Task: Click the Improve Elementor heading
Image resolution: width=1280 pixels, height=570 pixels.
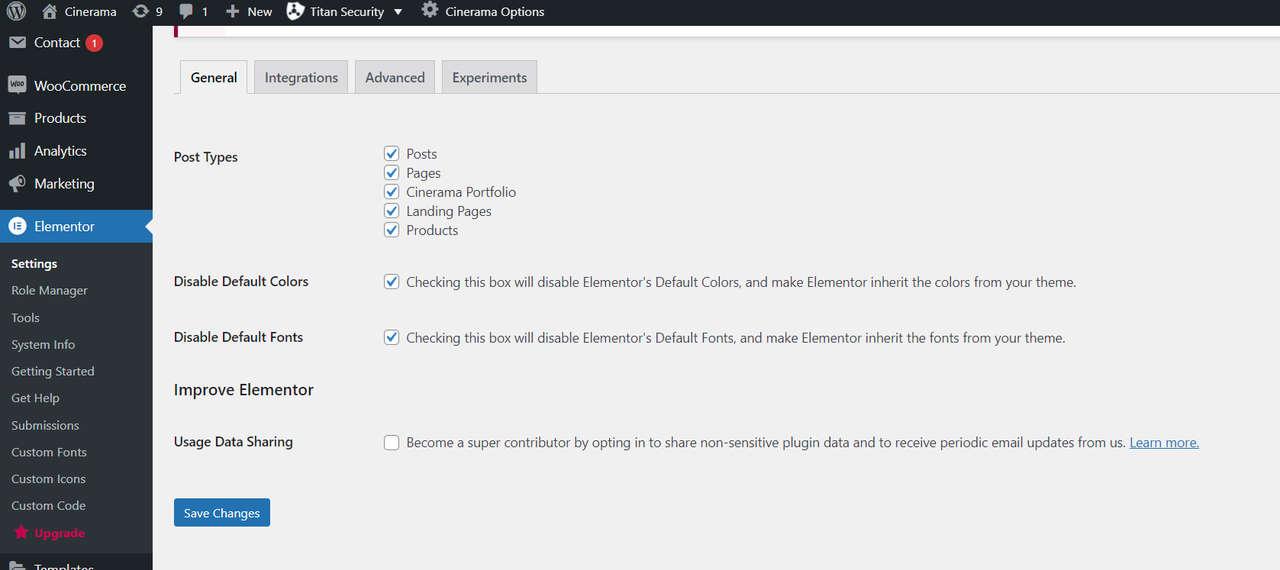Action: [x=244, y=390]
